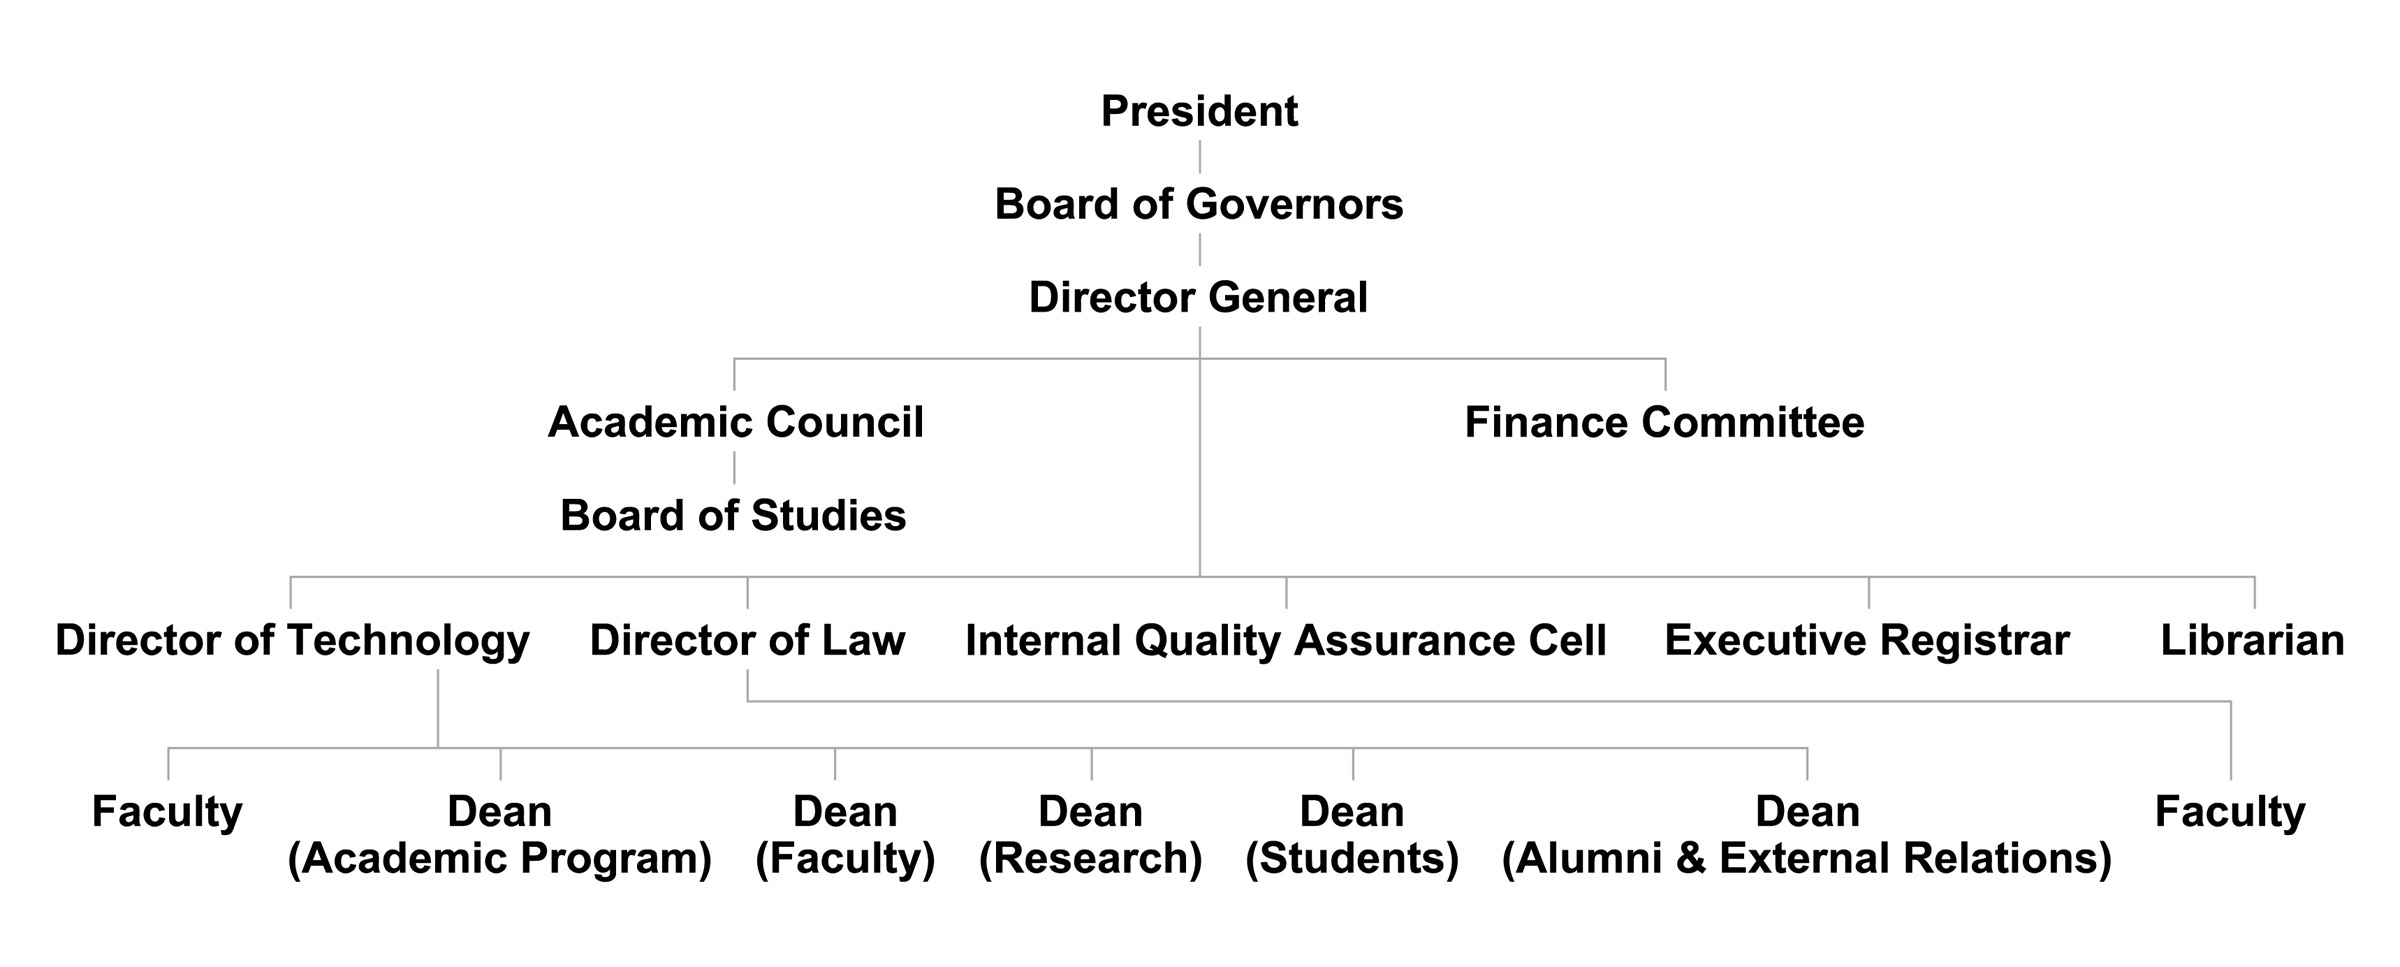This screenshot has height=967, width=2400.
Task: Select the Faculty node linked to Director of Law
Action: (2230, 811)
